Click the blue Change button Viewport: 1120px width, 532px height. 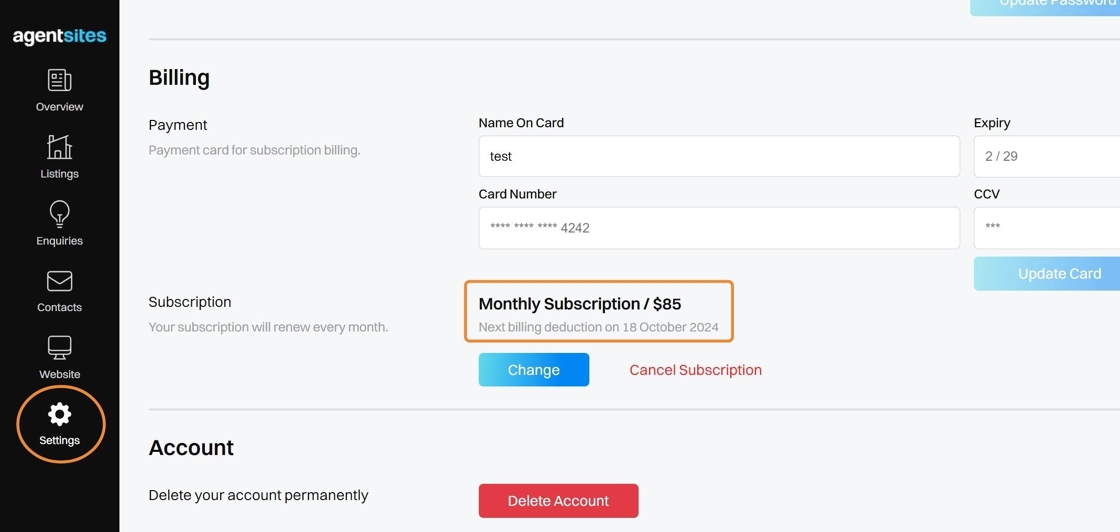(x=533, y=370)
